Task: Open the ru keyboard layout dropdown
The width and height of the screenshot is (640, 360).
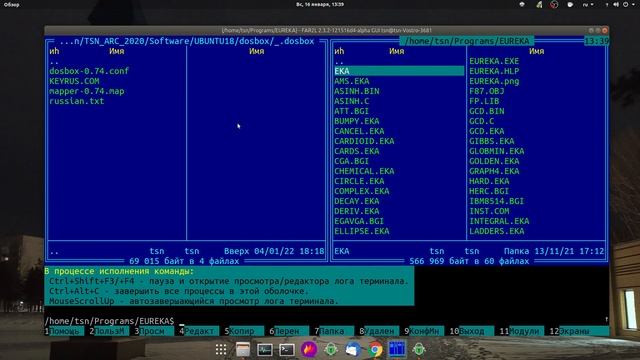Action: click(588, 4)
